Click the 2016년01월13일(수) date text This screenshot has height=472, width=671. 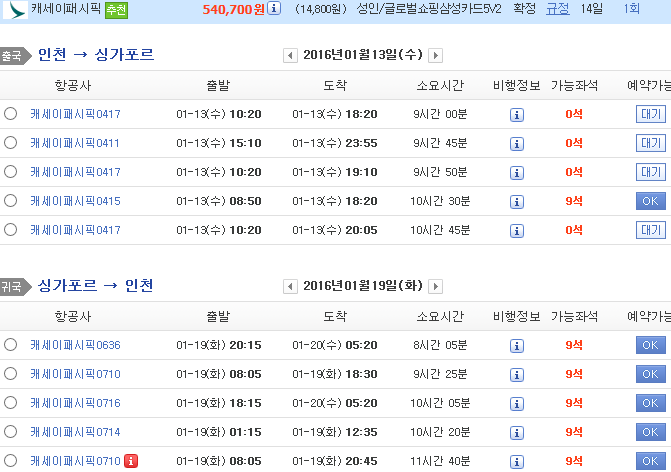point(363,55)
